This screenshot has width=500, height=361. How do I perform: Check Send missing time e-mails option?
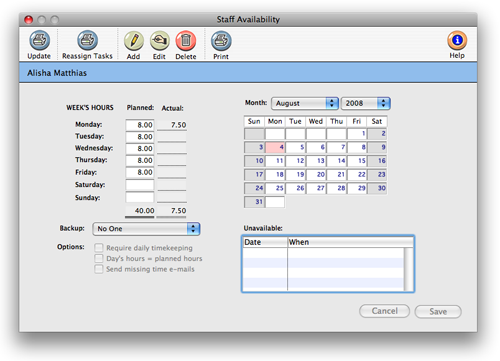99,269
